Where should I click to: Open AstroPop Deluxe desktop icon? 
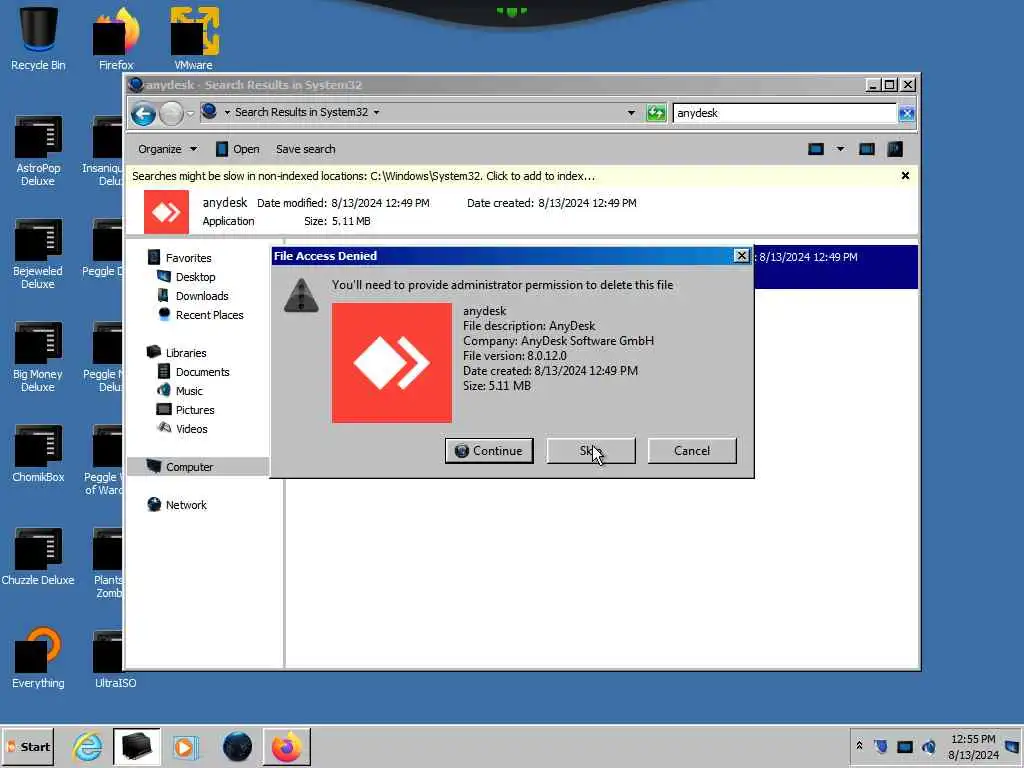coord(38,152)
